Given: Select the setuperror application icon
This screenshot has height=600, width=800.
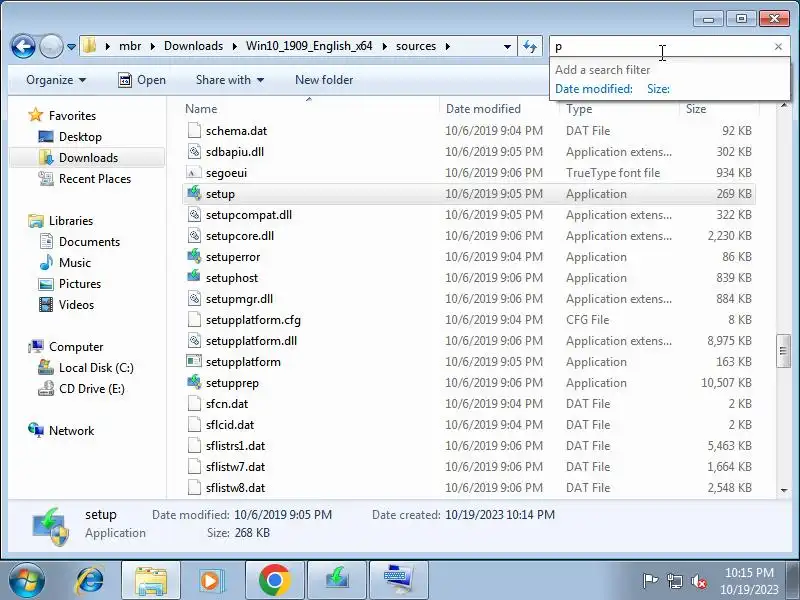Looking at the screenshot, I should (x=194, y=256).
